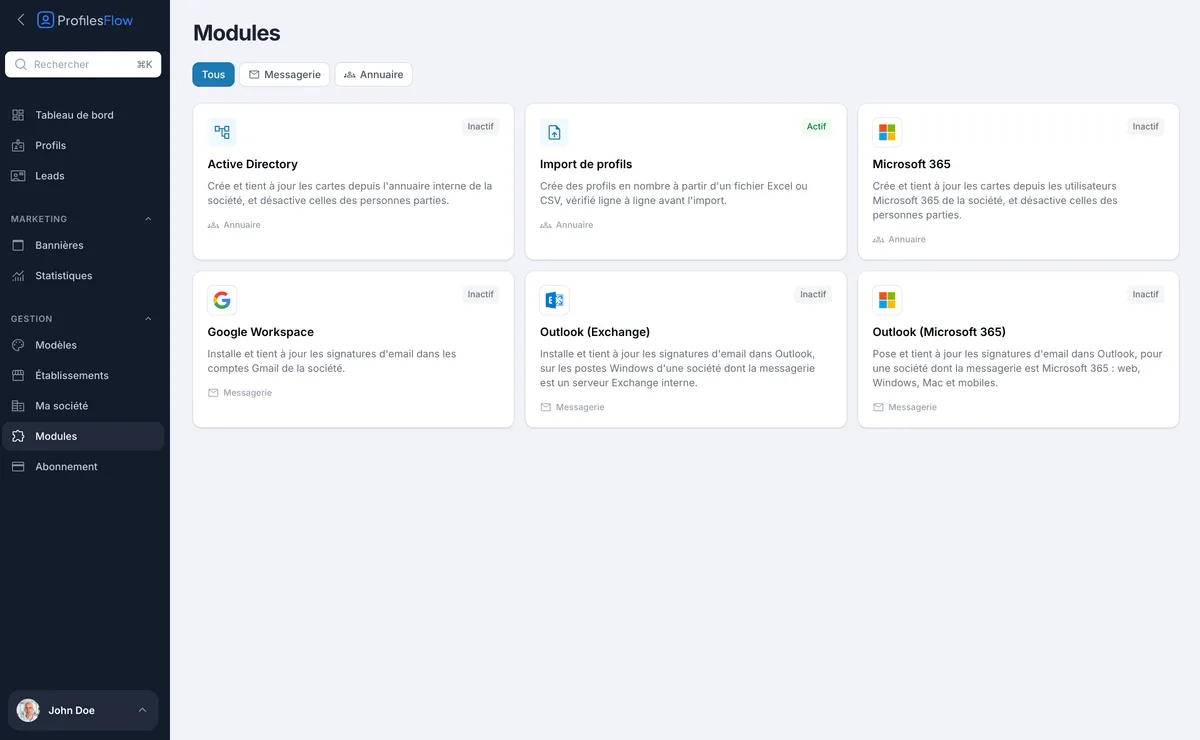Click the Import de profils file icon
Viewport: 1200px width, 740px height.
pyautogui.click(x=554, y=132)
